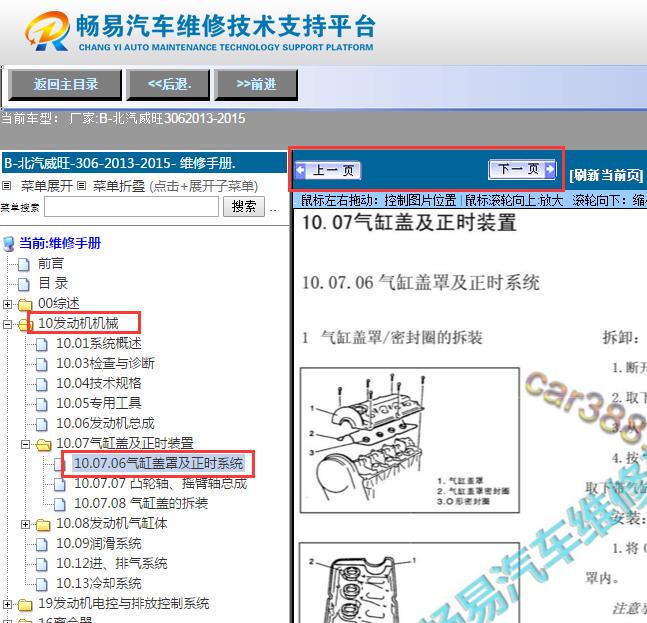Viewport: 647px width, 623px height.
Task: Click the page icon beside 10.01系统概述
Action: coord(42,345)
